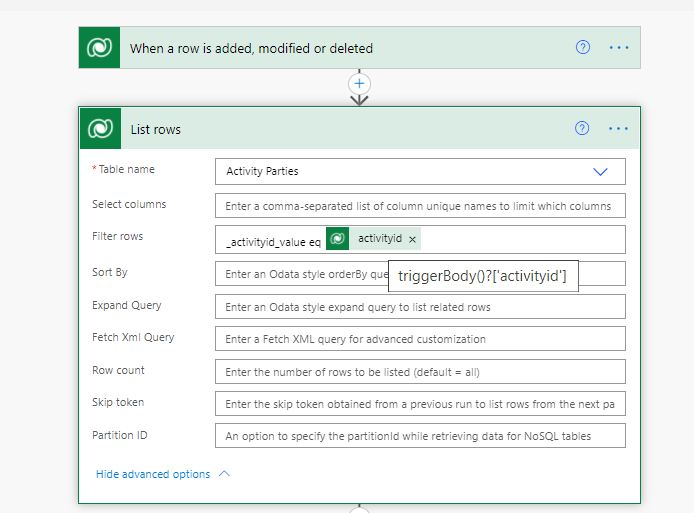The width and height of the screenshot is (694, 513).
Task: Click into the Filter rows field
Action: (520, 239)
